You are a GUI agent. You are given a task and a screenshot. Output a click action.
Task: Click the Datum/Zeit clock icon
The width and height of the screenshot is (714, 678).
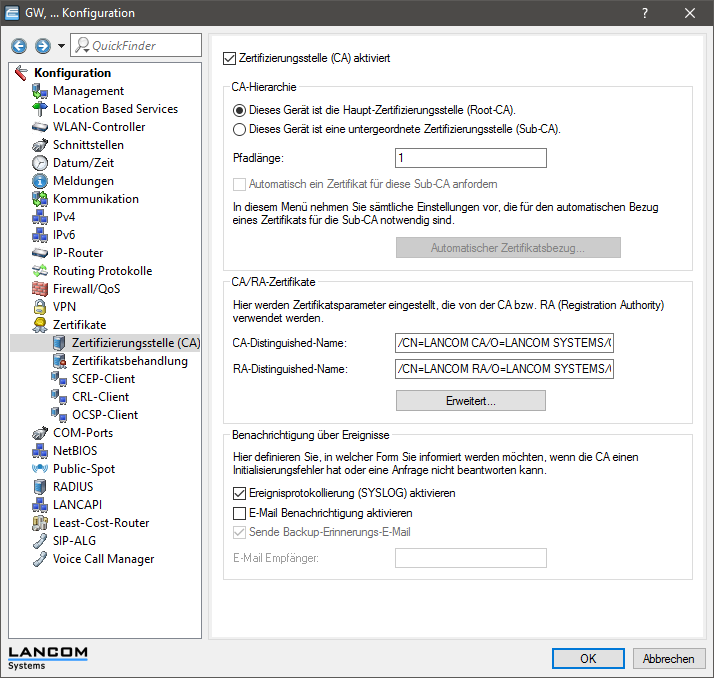40,163
